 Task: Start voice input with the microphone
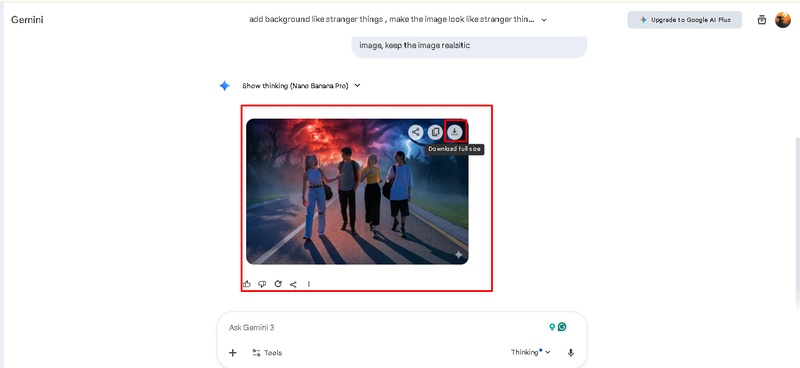click(571, 353)
